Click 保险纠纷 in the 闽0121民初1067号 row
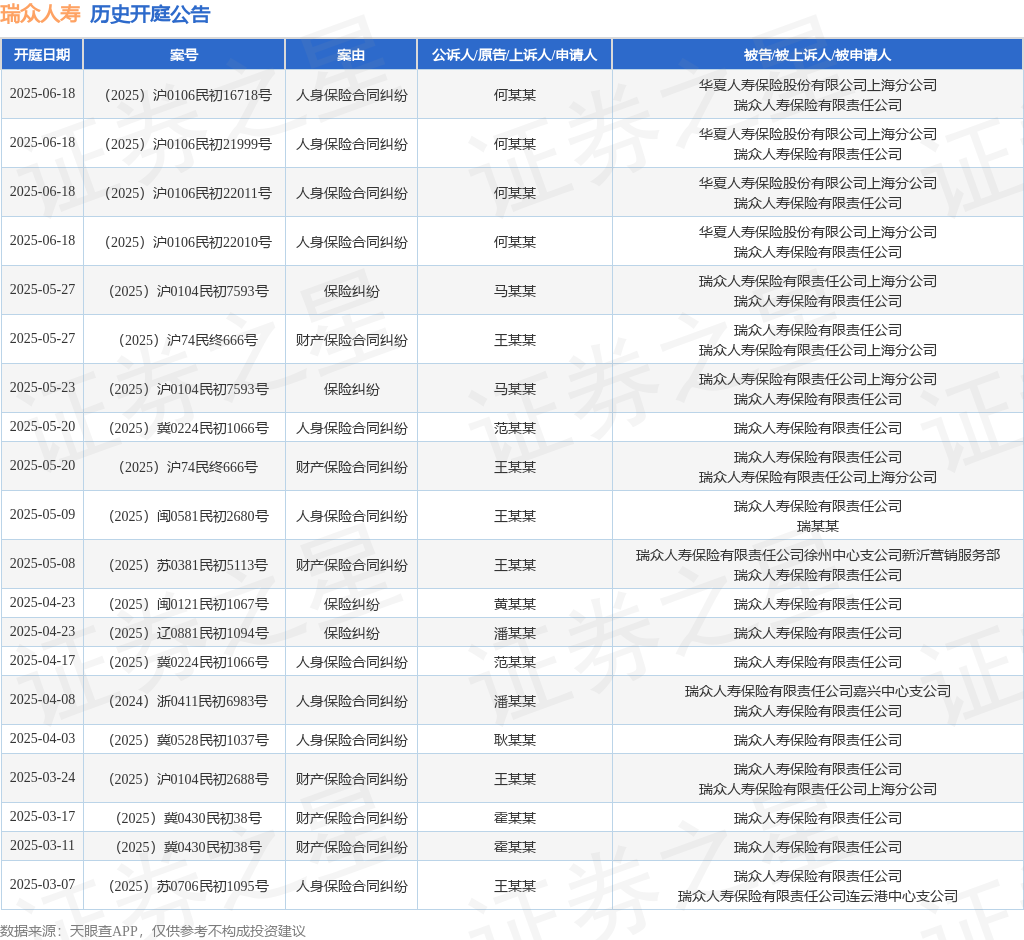This screenshot has width=1024, height=940. click(351, 604)
